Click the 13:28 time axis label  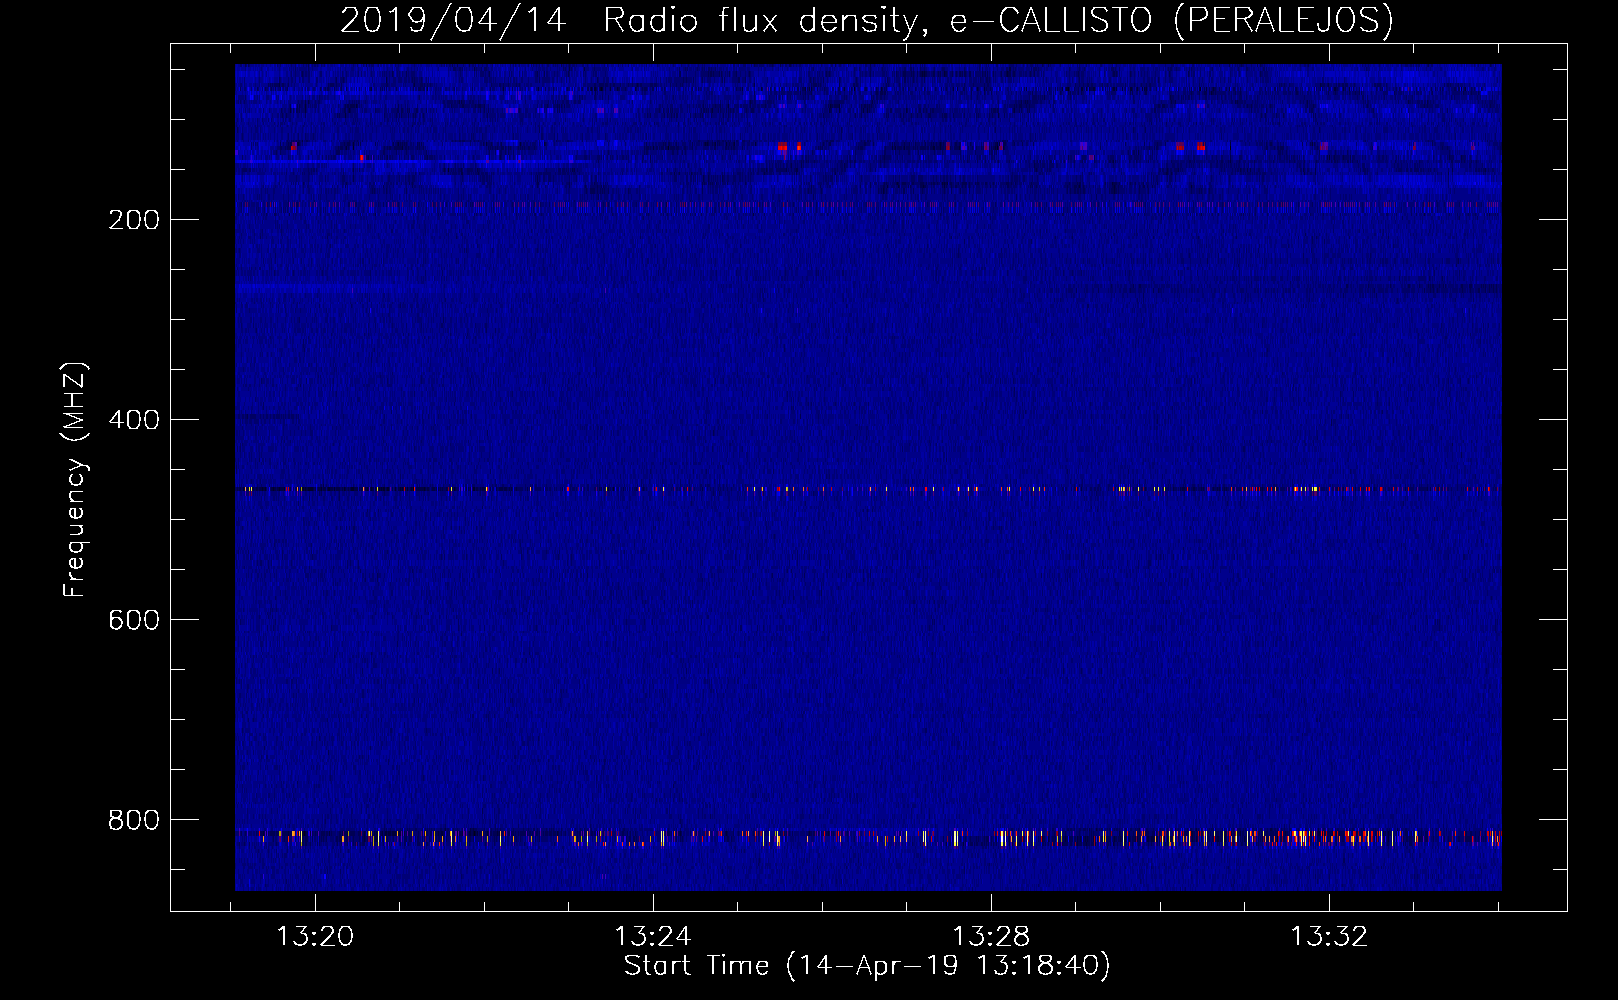pos(991,937)
